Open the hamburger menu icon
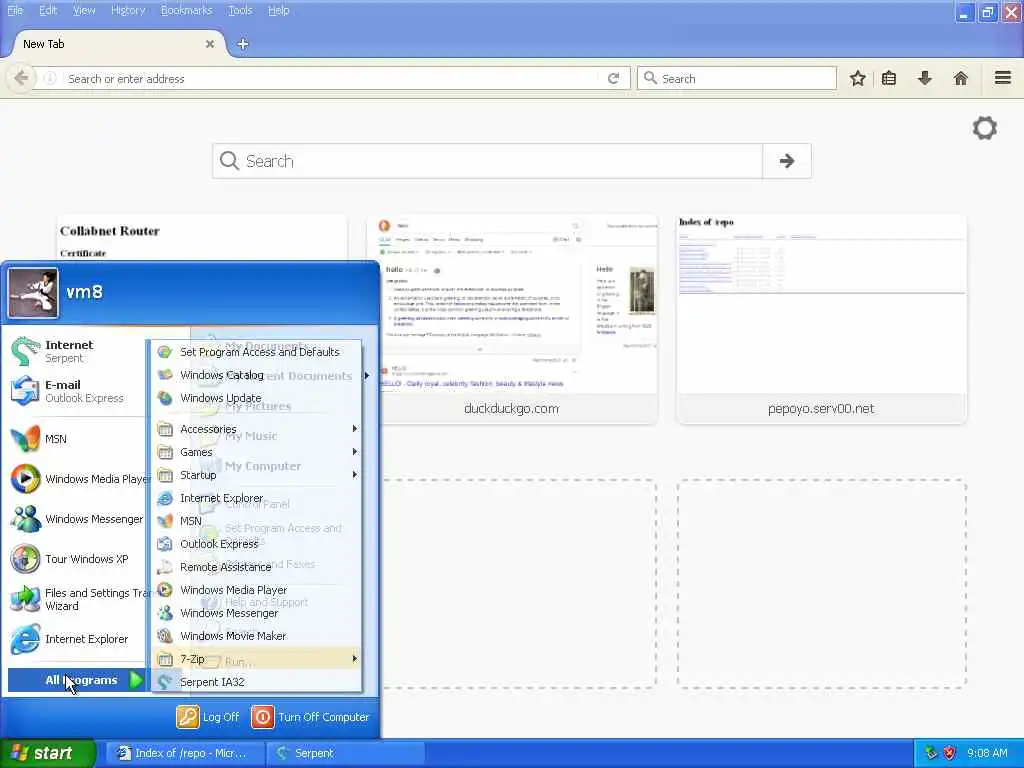The image size is (1024, 768). coord(1003,78)
